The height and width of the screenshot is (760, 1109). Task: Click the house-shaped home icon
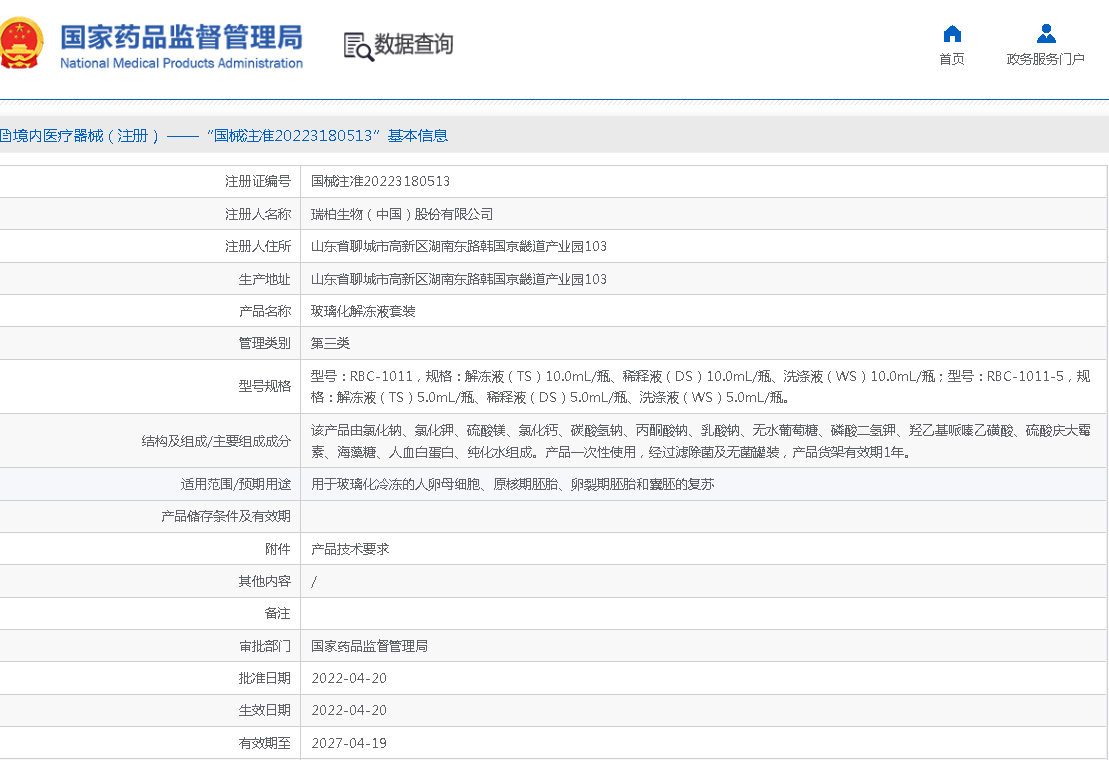(952, 34)
